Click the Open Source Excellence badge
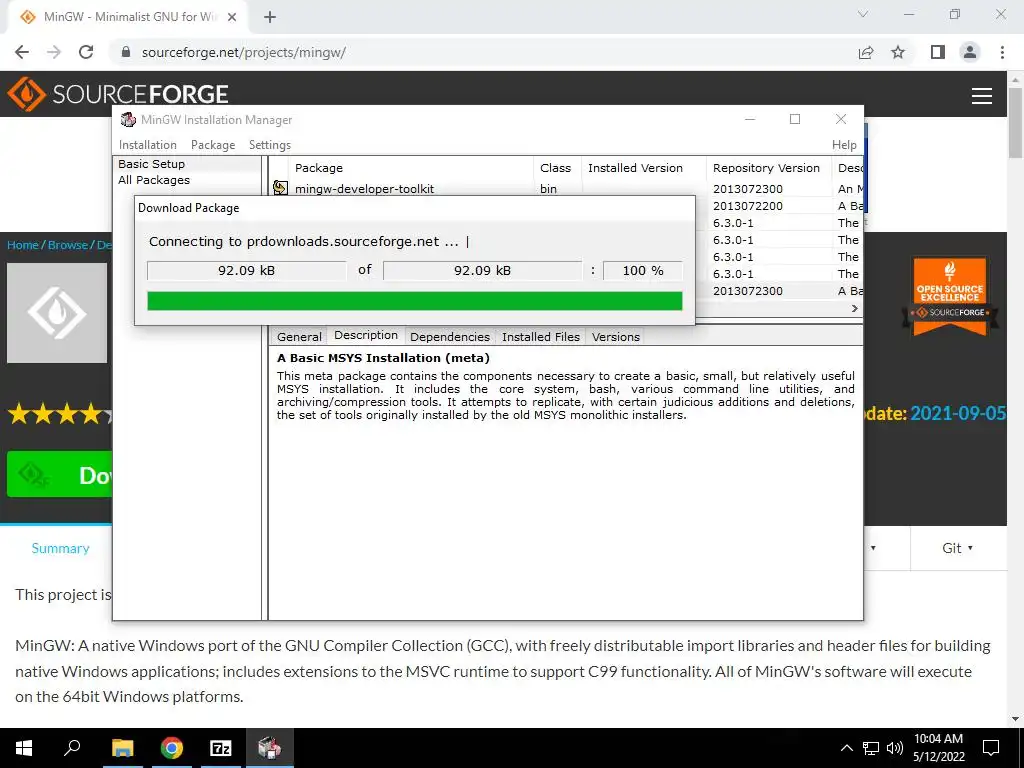Screen dimensions: 1024x768 [x=950, y=296]
